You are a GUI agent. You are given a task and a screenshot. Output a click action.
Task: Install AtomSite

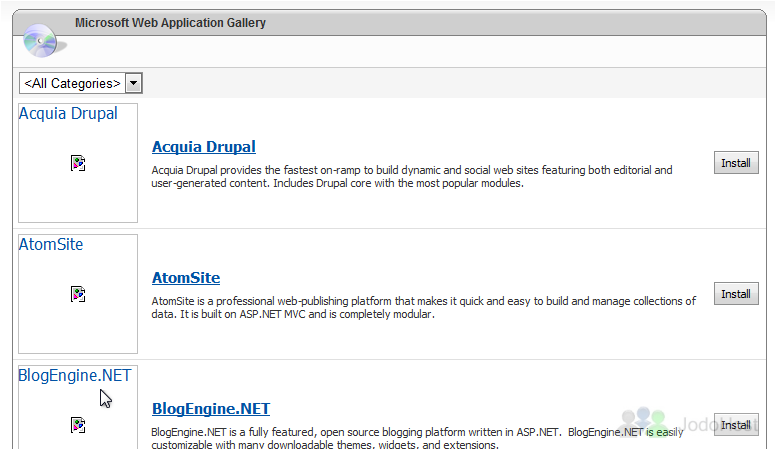pos(736,294)
